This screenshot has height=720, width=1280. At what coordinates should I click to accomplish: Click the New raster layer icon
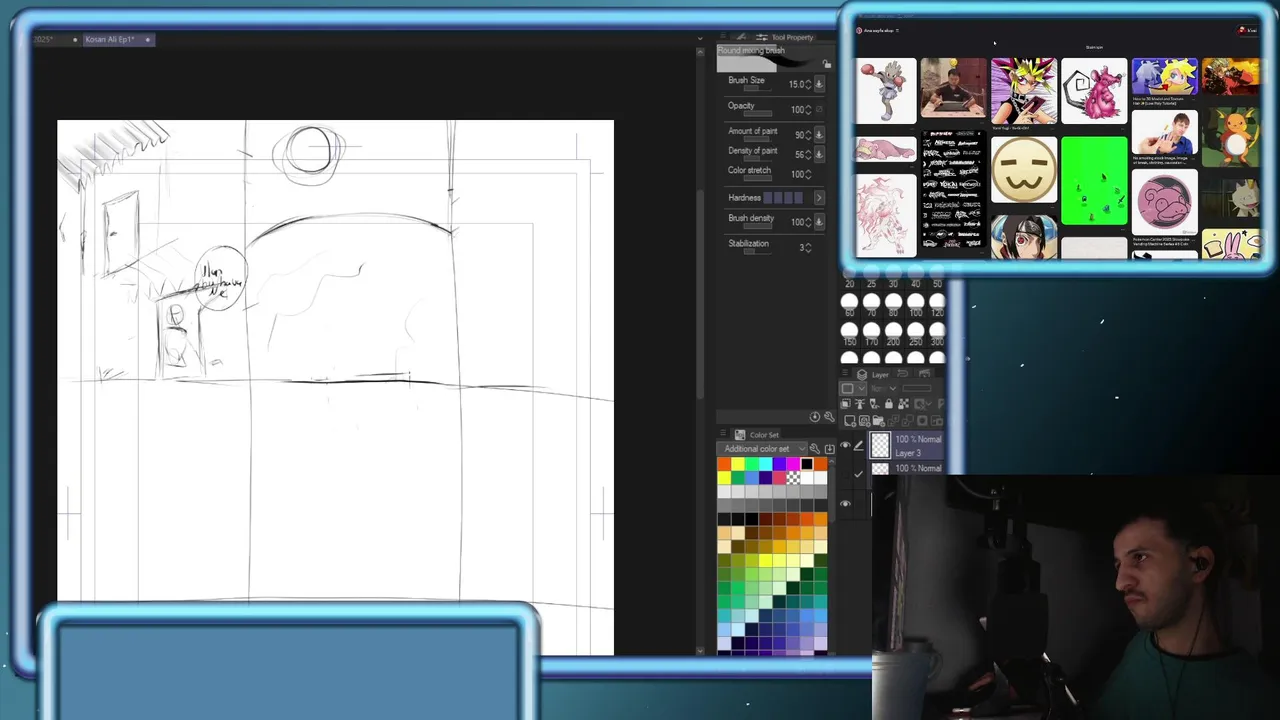(x=849, y=421)
